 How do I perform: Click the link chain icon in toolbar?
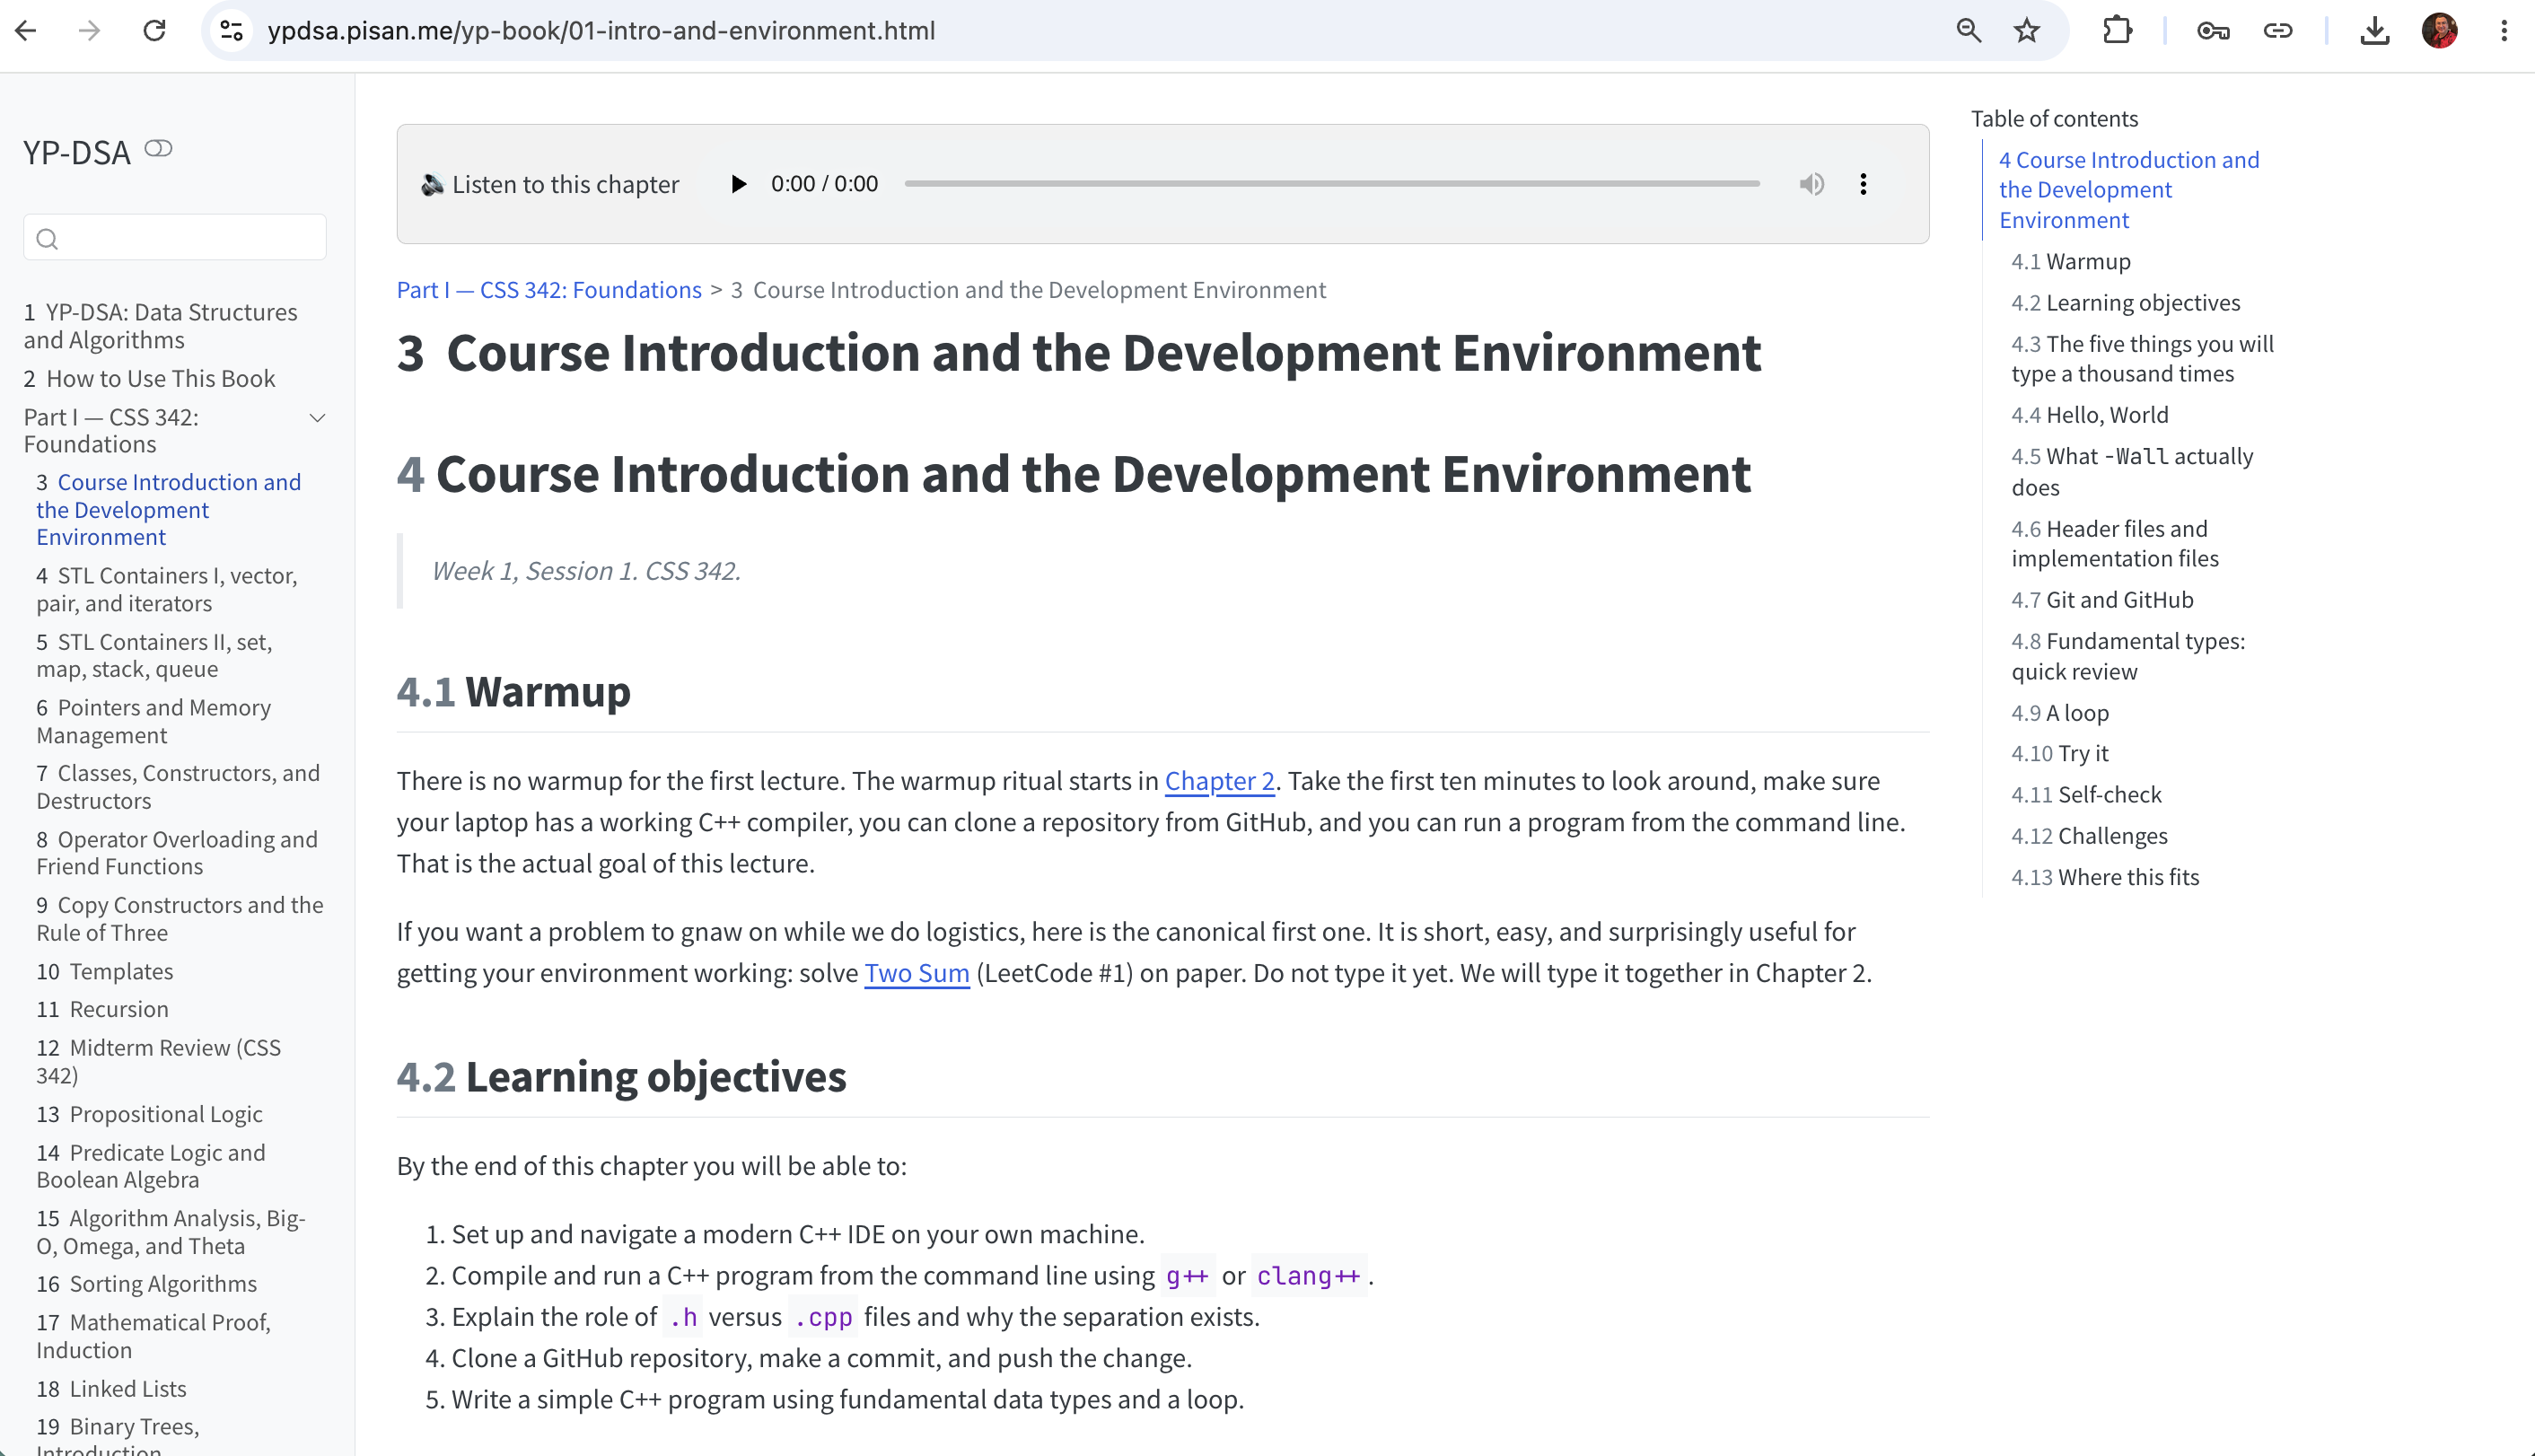tap(2278, 30)
